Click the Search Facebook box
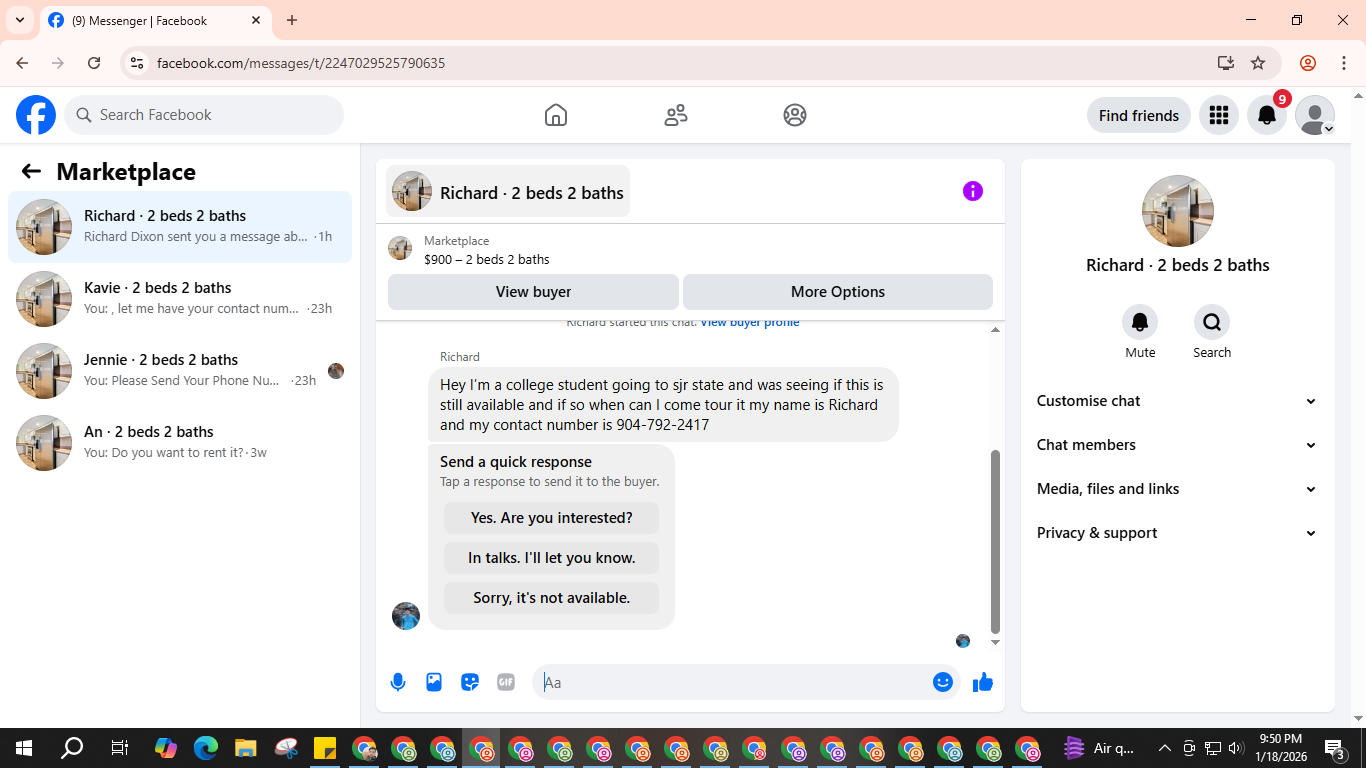 (204, 115)
